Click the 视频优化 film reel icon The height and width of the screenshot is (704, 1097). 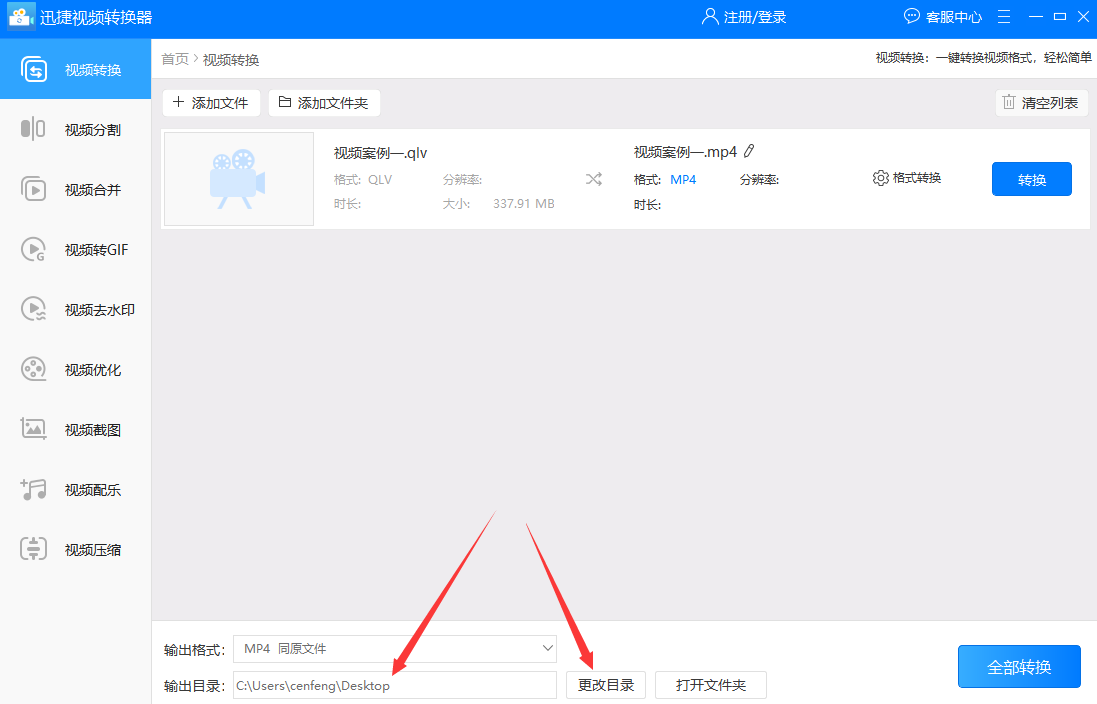[x=34, y=369]
